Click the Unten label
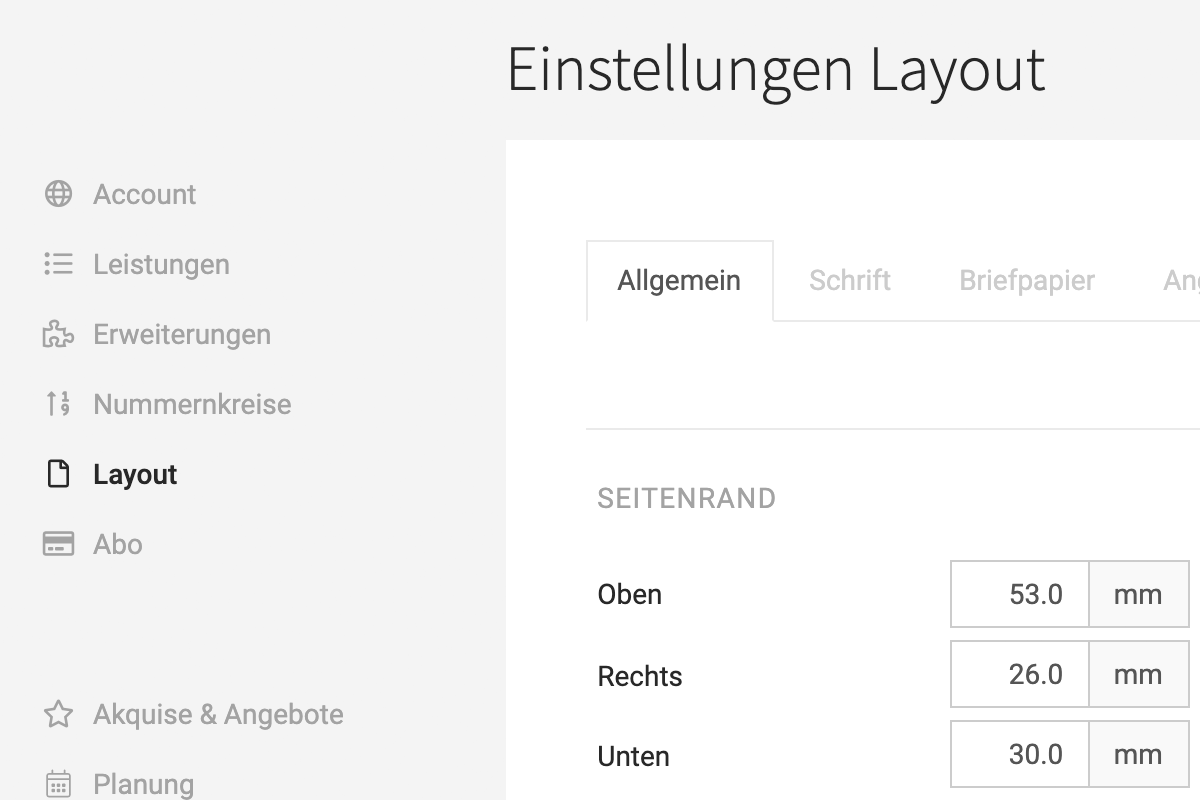Viewport: 1200px width, 800px height. pyautogui.click(x=633, y=756)
